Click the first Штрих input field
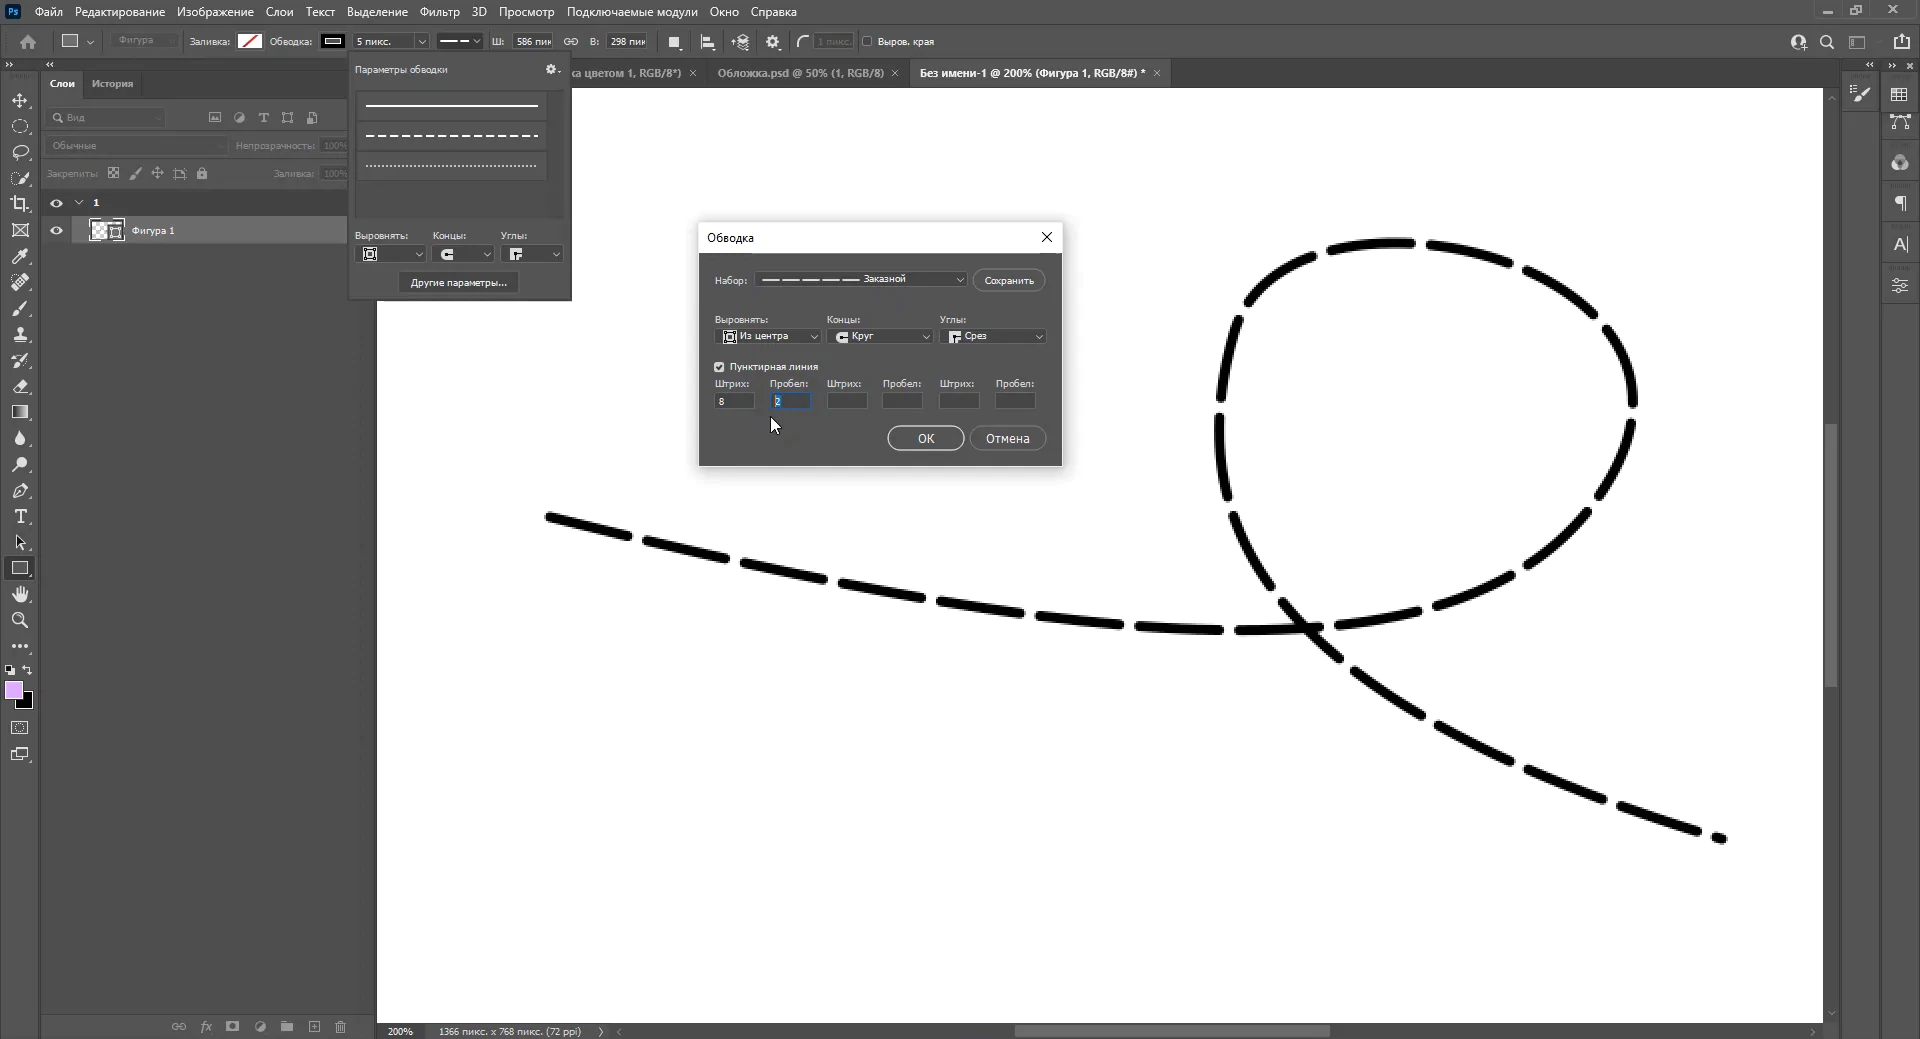This screenshot has width=1920, height=1039. pos(734,402)
